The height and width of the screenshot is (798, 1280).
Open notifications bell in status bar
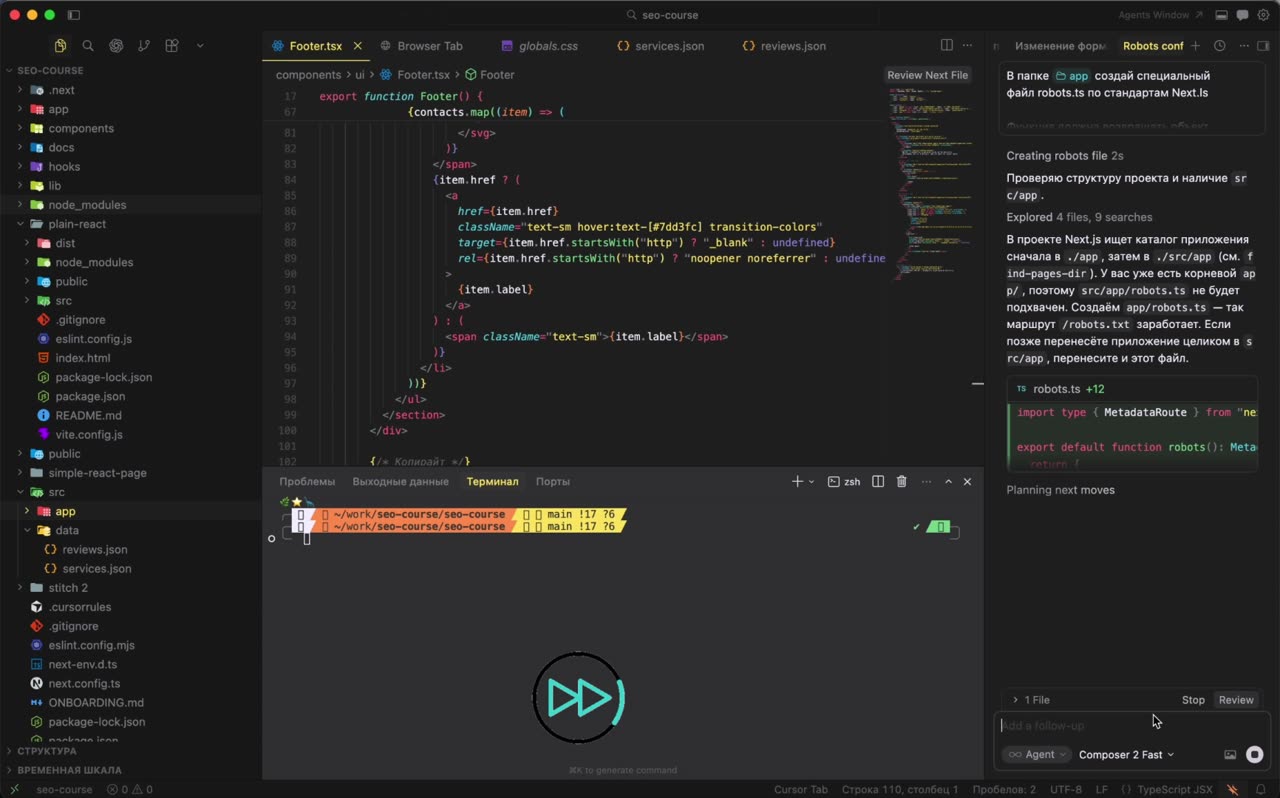1261,789
